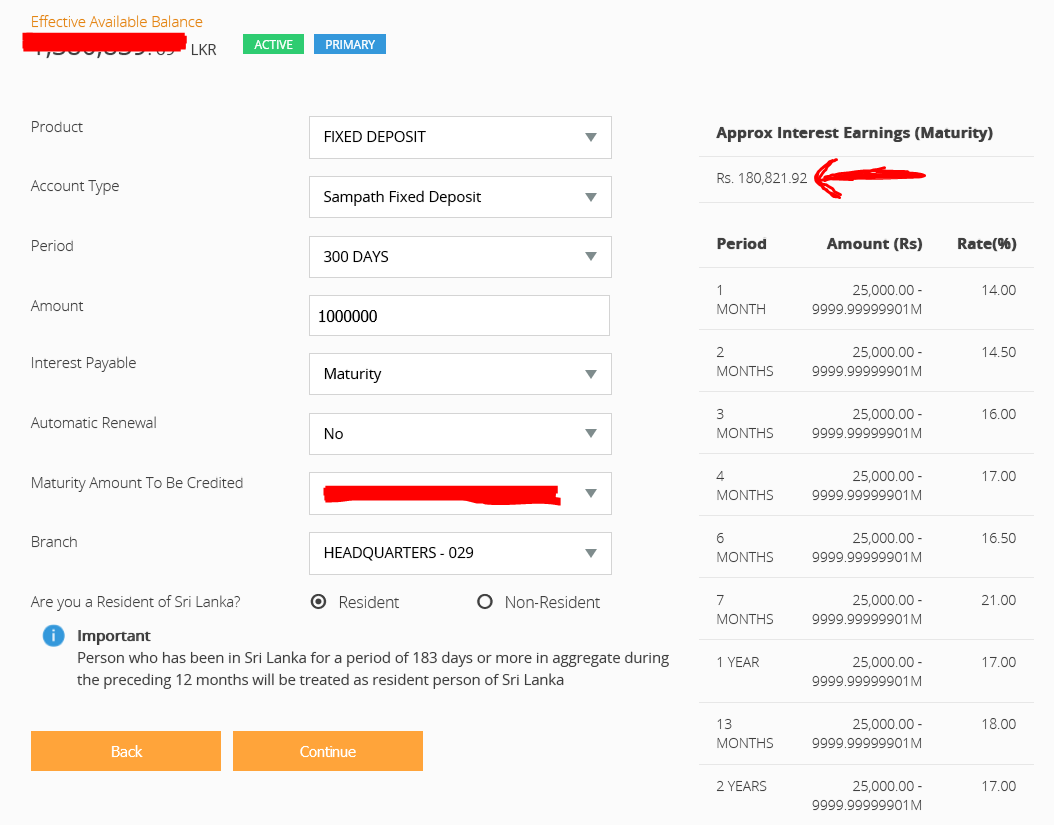The width and height of the screenshot is (1054, 825).
Task: Click the 16.00 rate value
Action: (998, 414)
